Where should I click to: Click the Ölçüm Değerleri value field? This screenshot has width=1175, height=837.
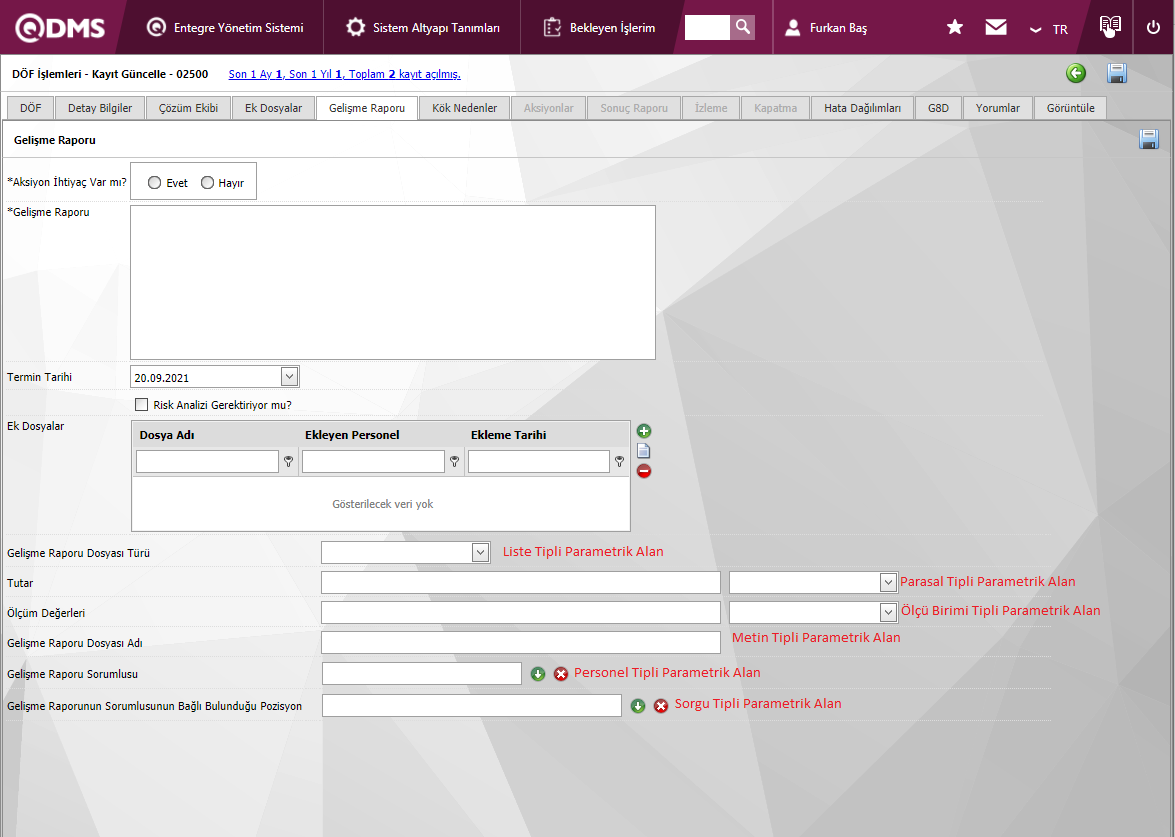521,612
